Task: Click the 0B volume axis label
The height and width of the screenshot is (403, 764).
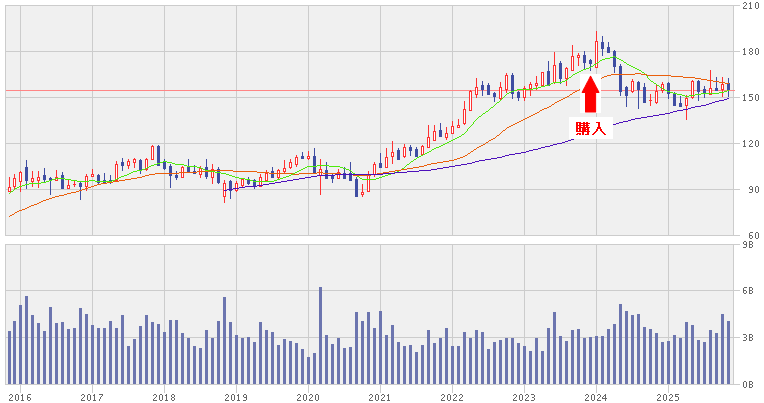Action: (x=751, y=384)
